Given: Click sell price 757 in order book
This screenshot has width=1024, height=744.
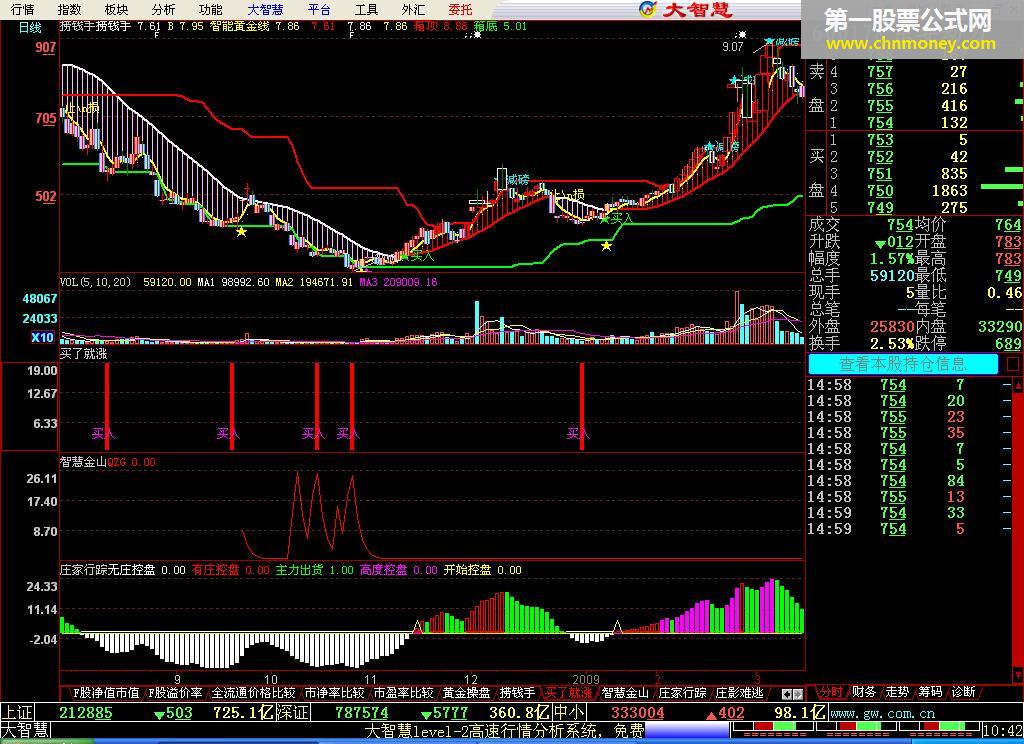Looking at the screenshot, I should 880,72.
